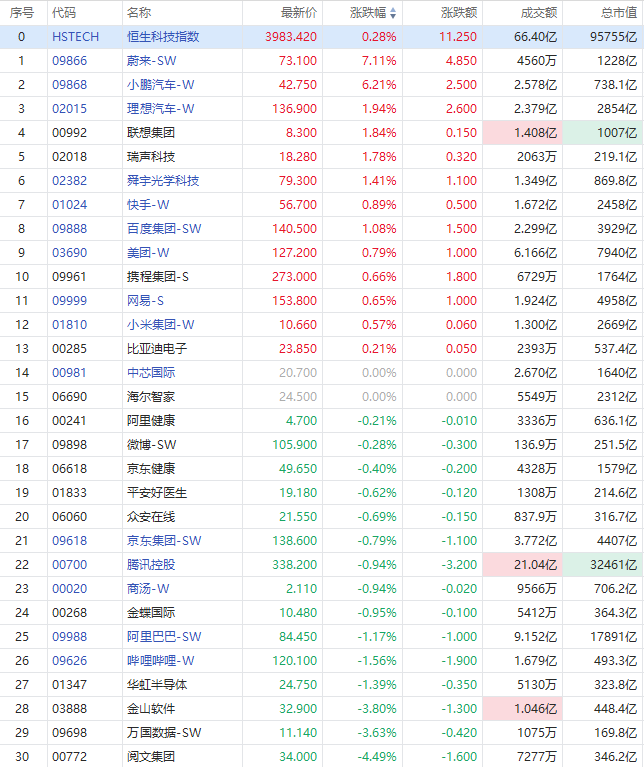Open stock code 09866 link

click(69, 61)
